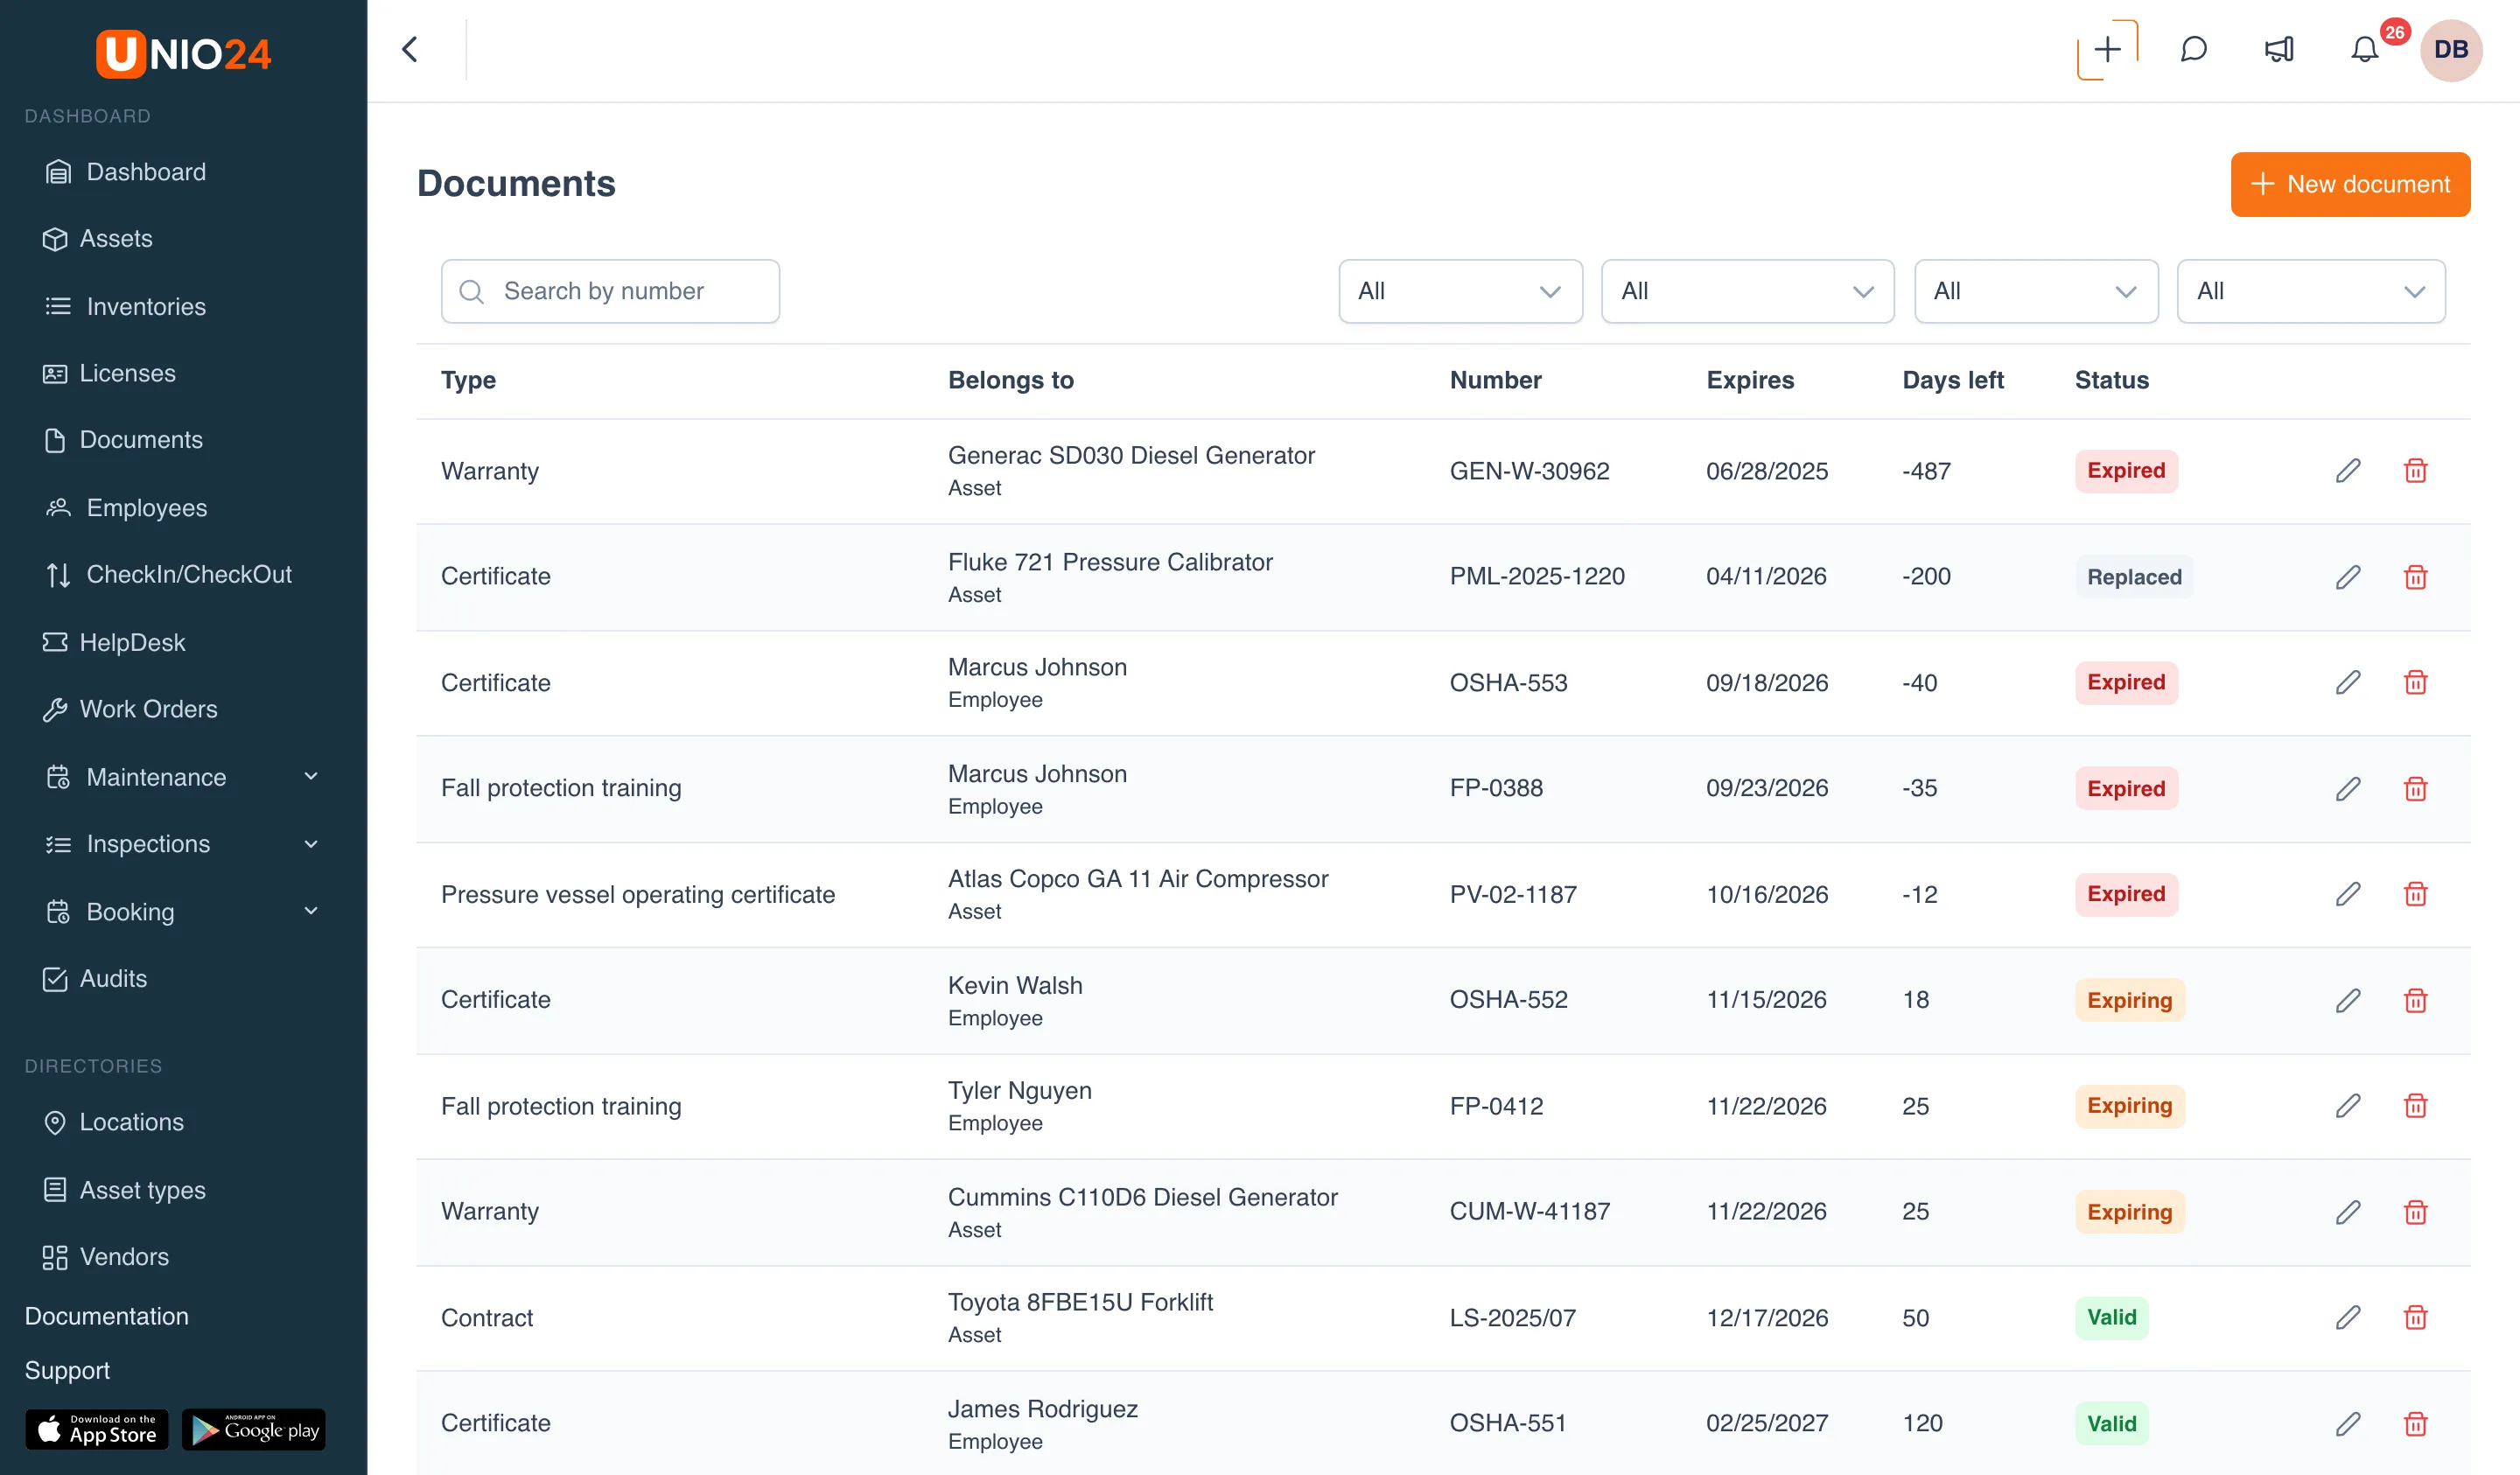Open the first All filter dropdown

point(1460,291)
